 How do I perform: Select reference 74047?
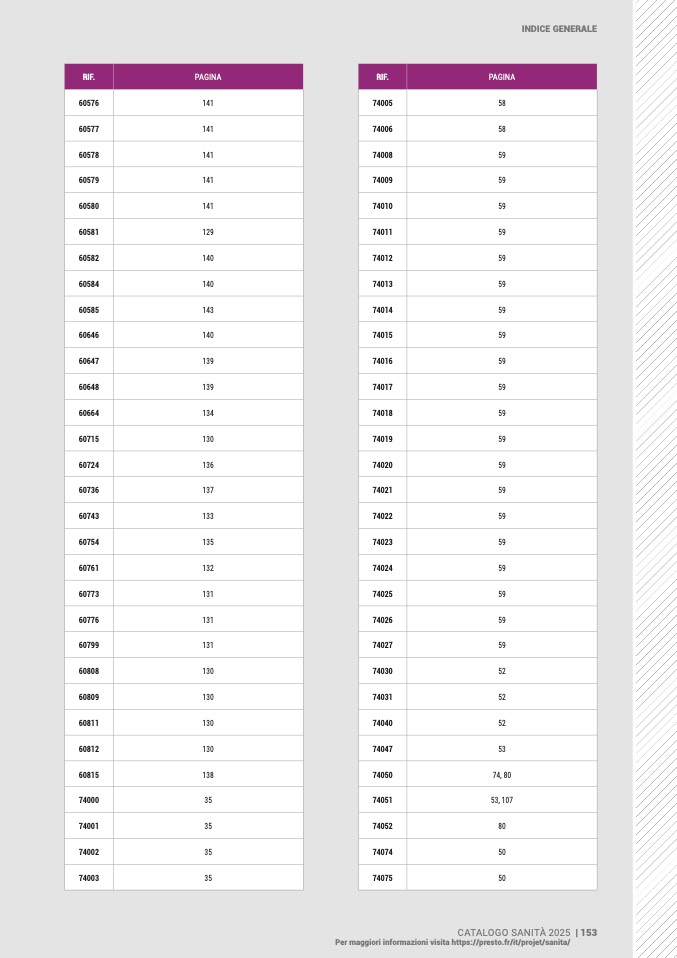click(x=382, y=749)
